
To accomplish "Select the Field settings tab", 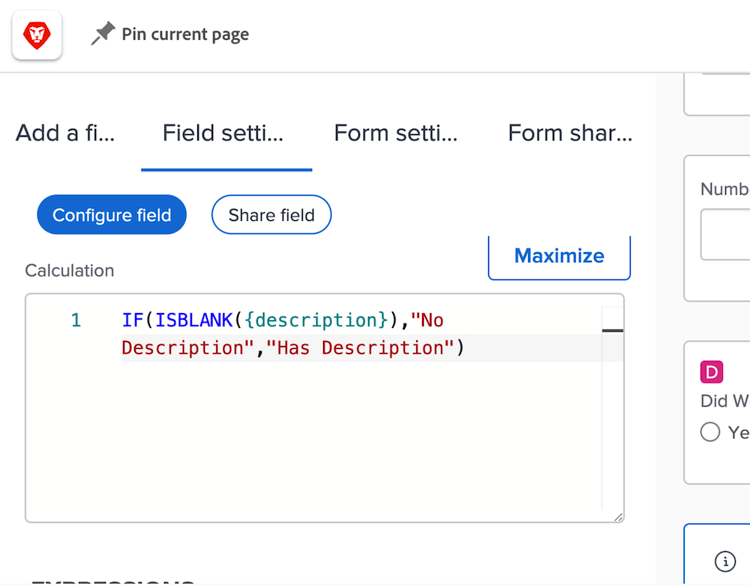I will point(223,133).
